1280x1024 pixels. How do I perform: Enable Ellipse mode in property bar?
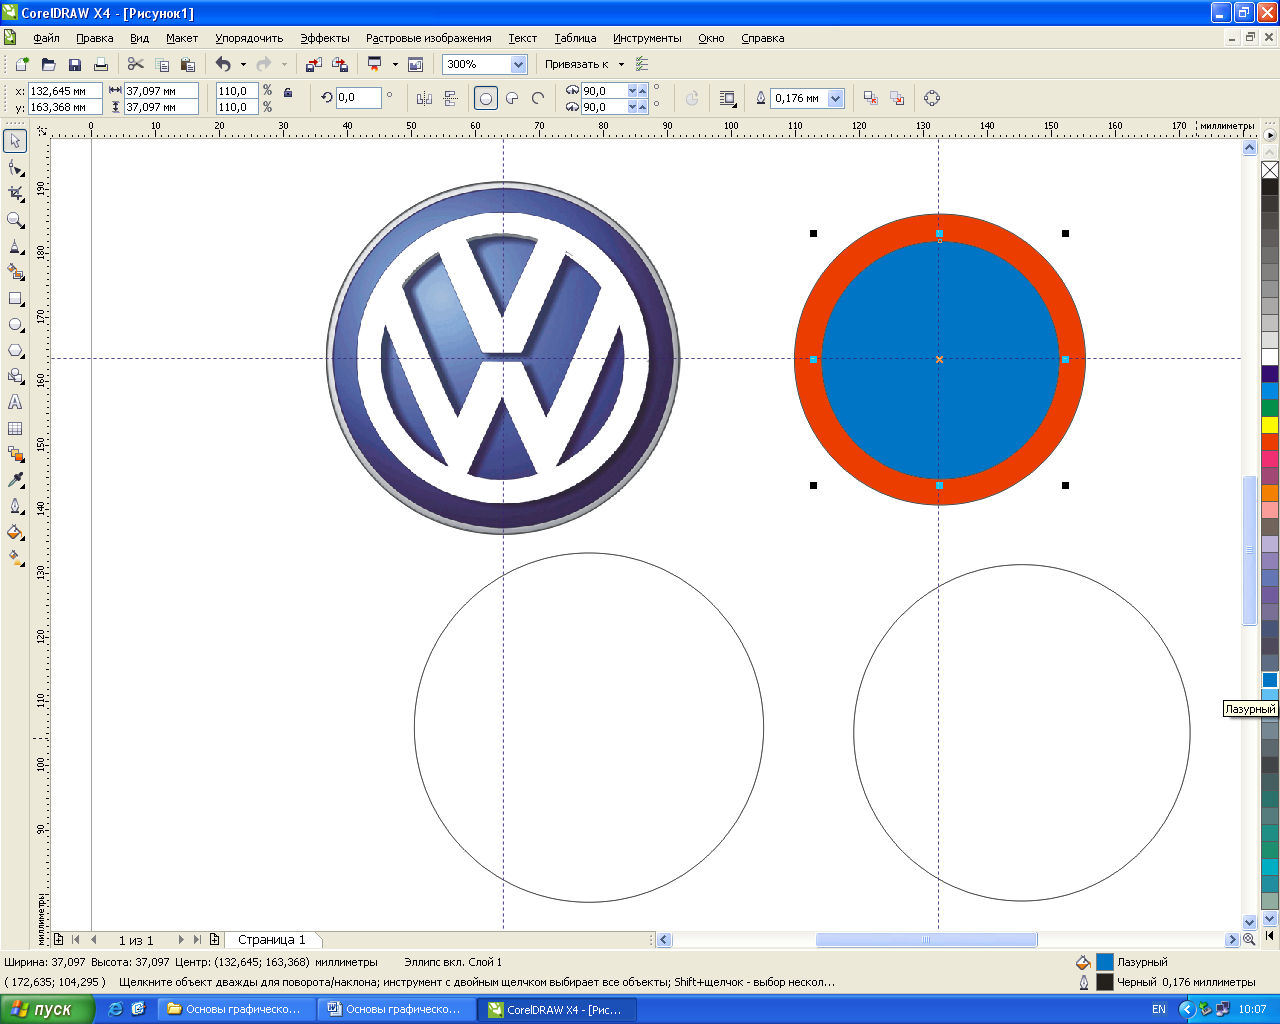tap(486, 98)
